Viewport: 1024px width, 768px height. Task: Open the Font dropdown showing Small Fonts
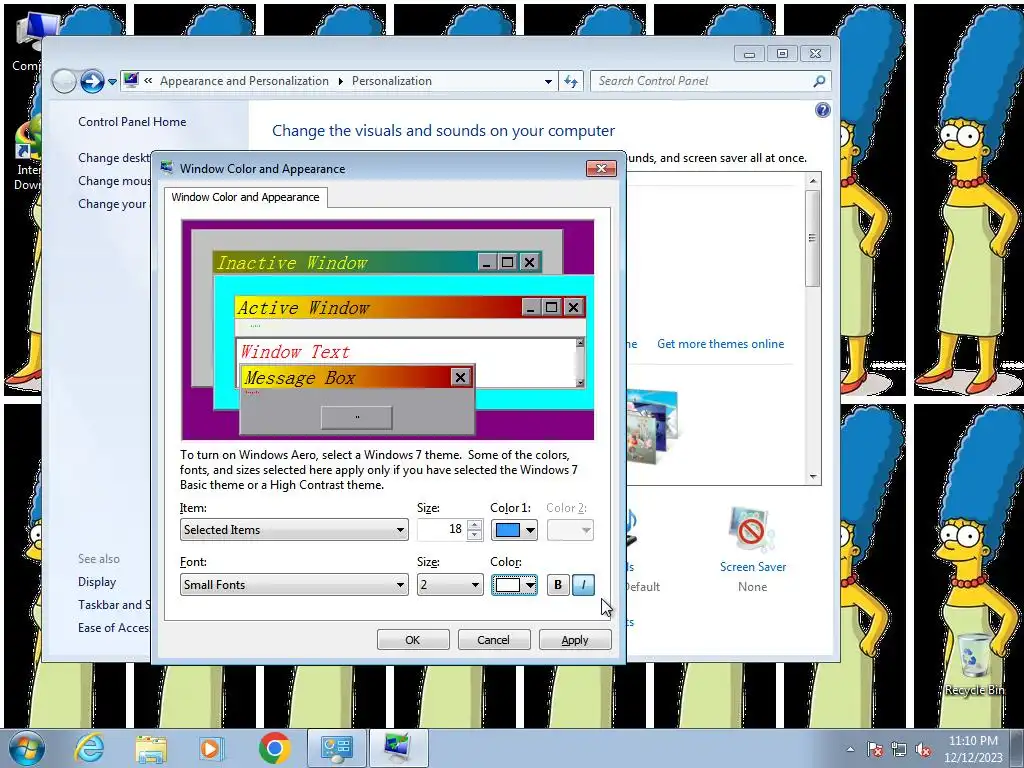(x=294, y=584)
